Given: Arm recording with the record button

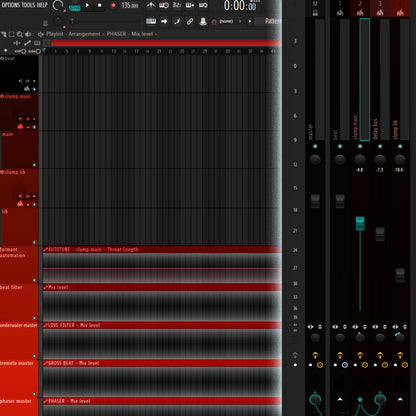Looking at the screenshot, I should tap(113, 5).
